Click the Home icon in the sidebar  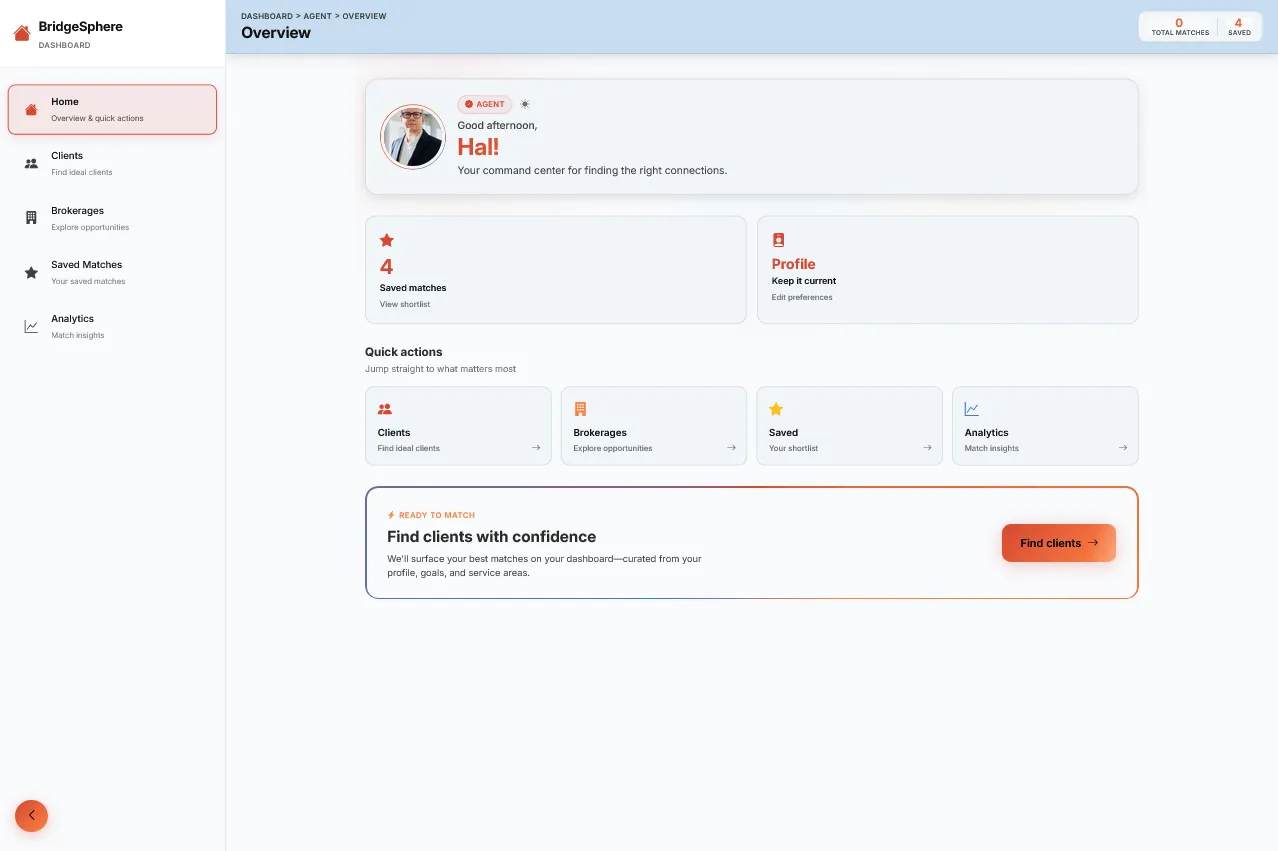(x=31, y=109)
